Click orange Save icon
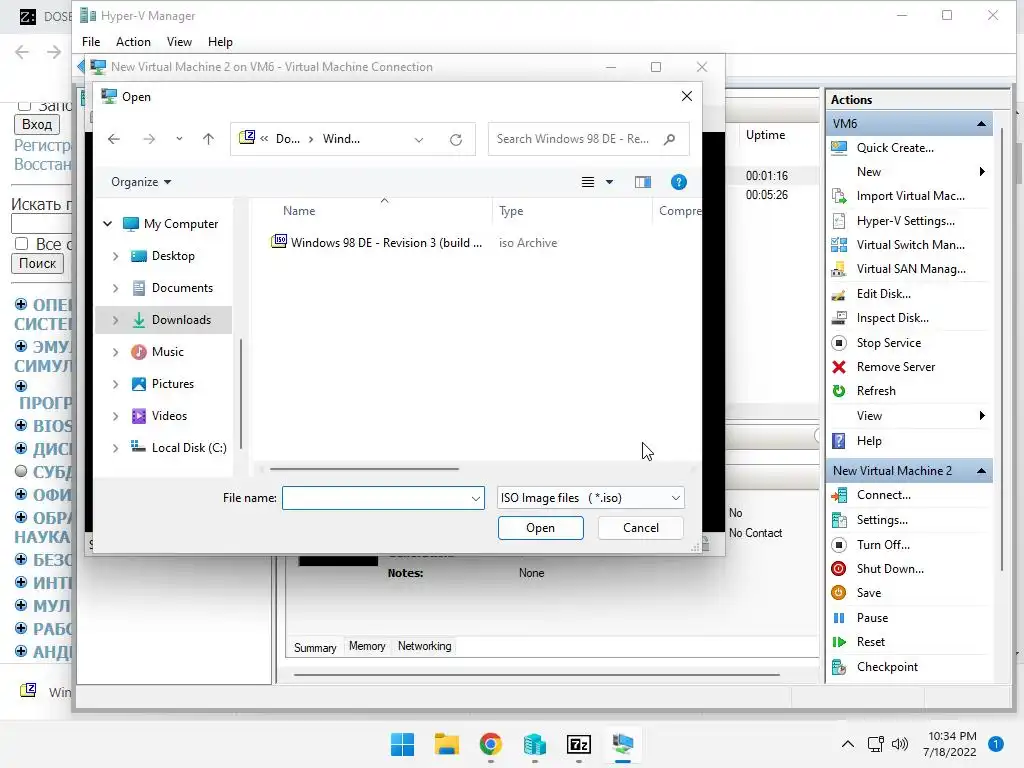This screenshot has width=1024, height=768. point(839,593)
